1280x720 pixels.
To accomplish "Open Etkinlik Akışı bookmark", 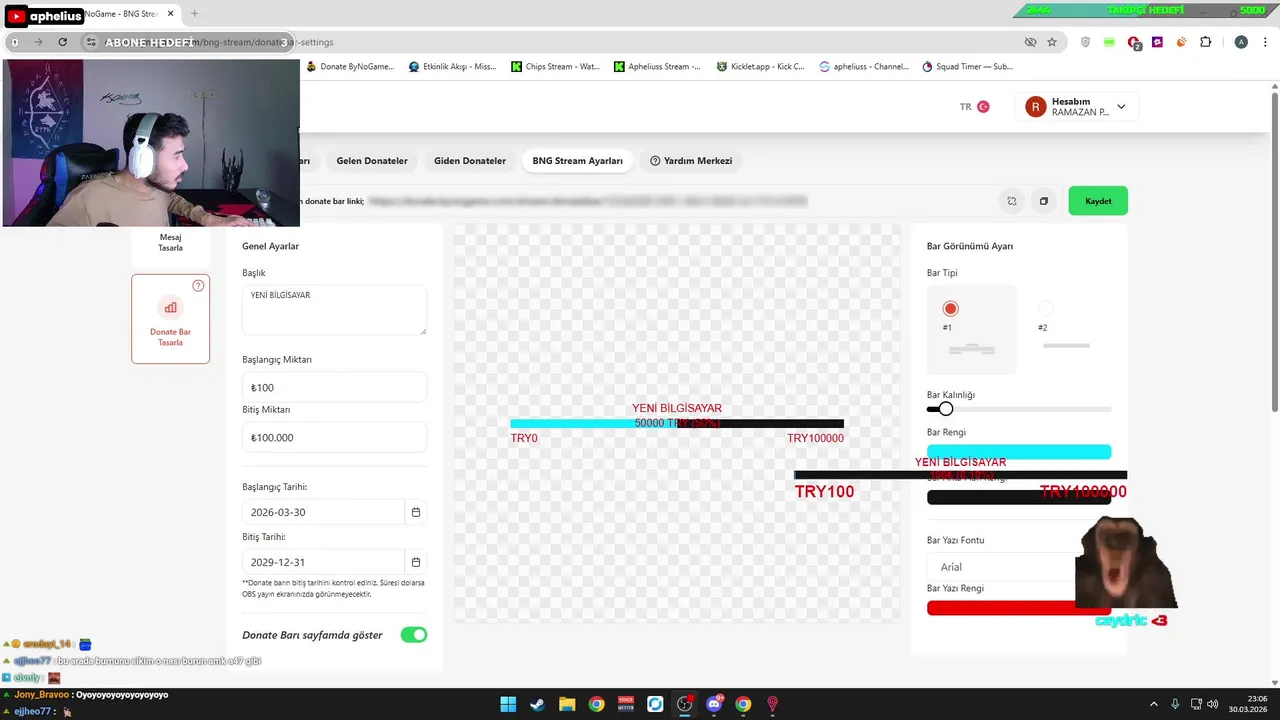I will coord(452,67).
